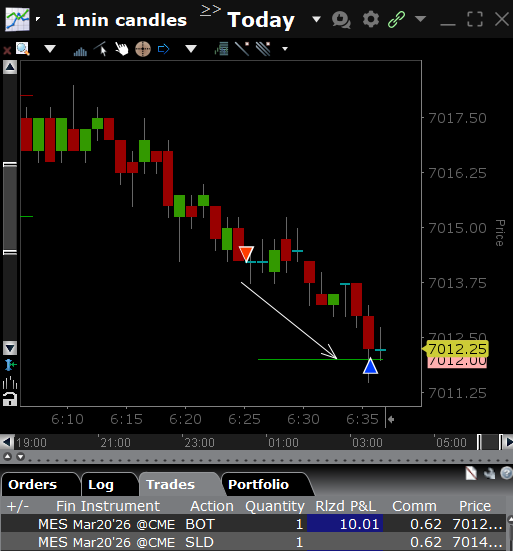Click the upper handle of vertical price slider
The width and height of the screenshot is (513, 551).
[10, 164]
